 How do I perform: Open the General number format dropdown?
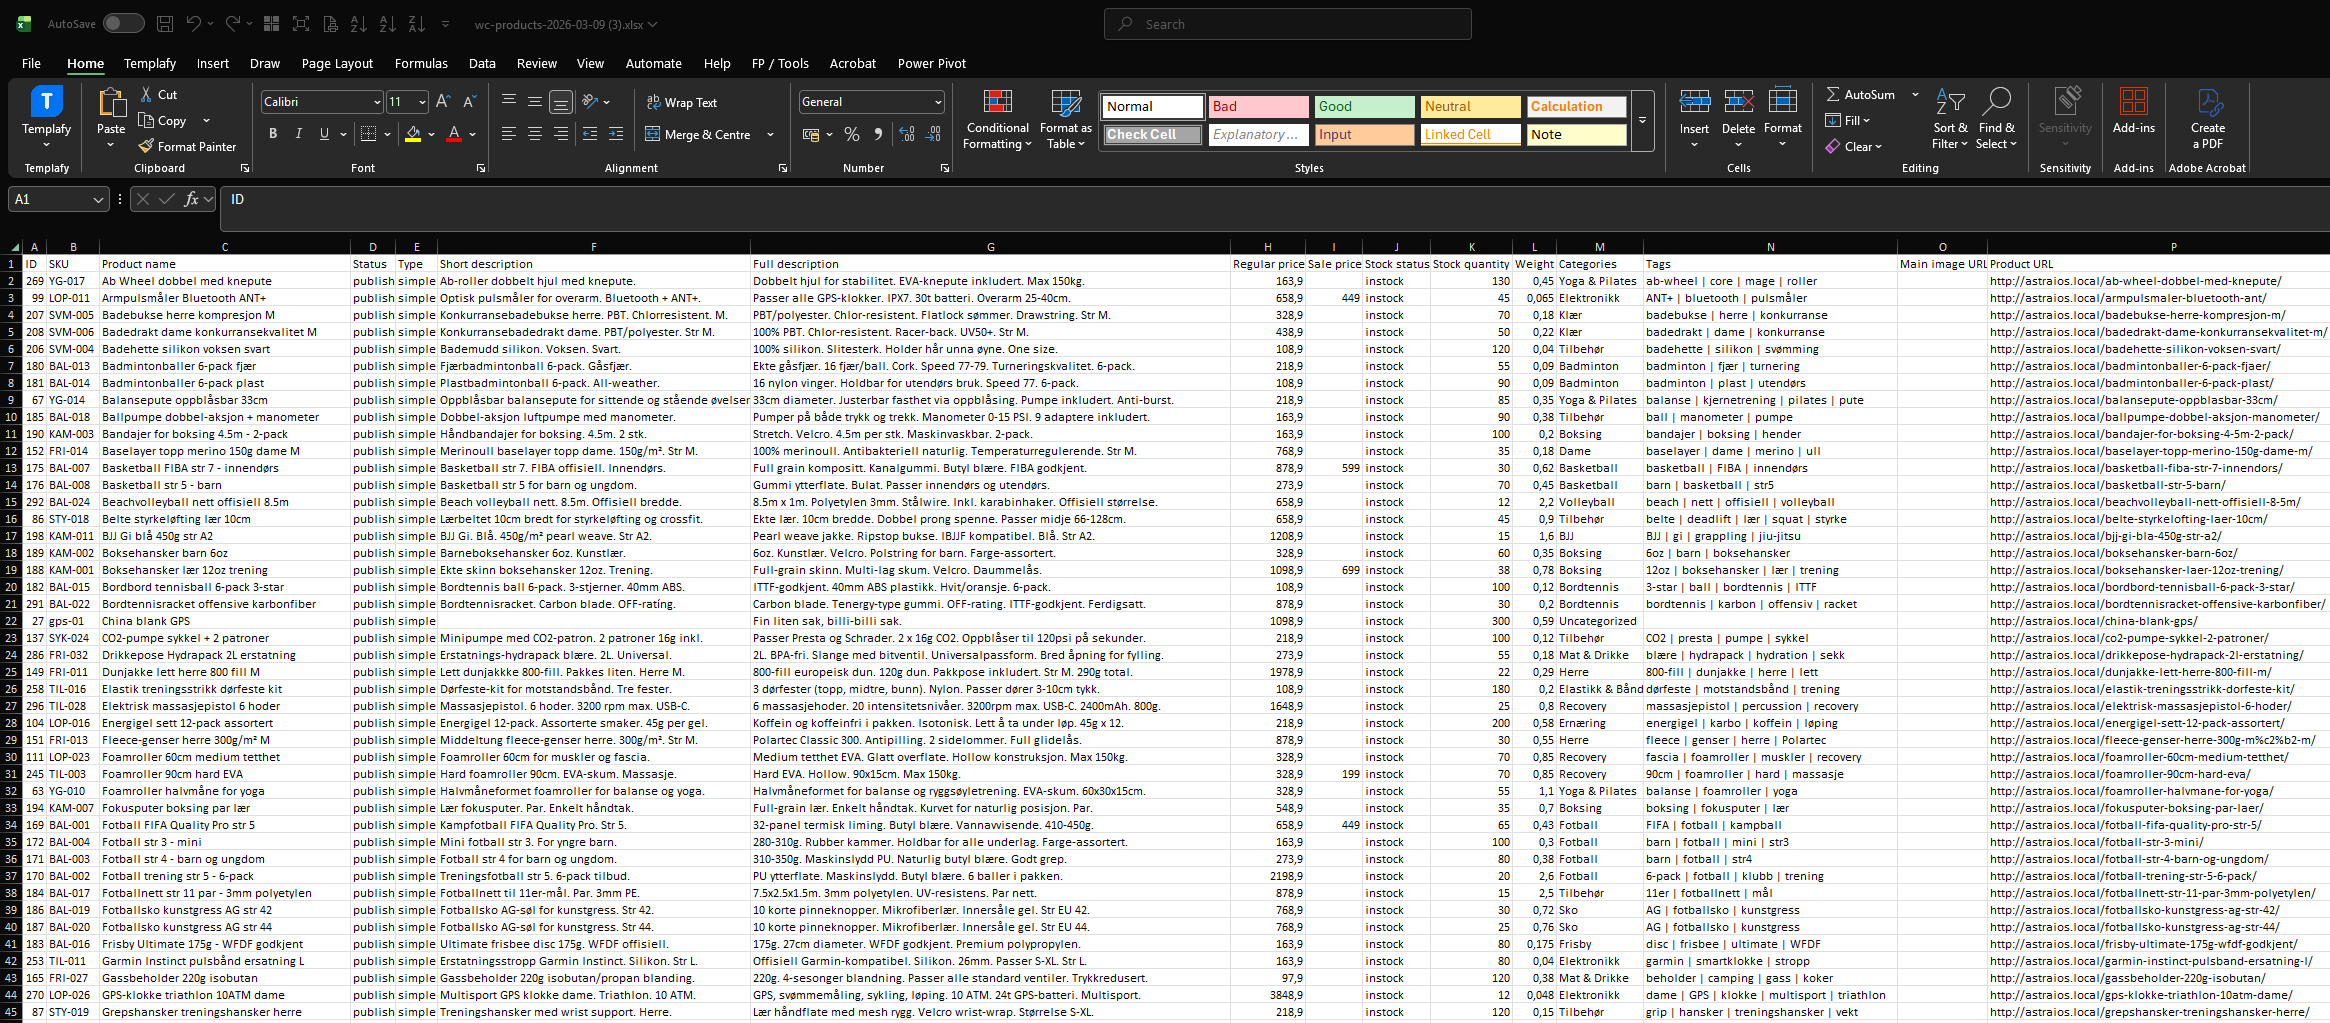click(938, 102)
